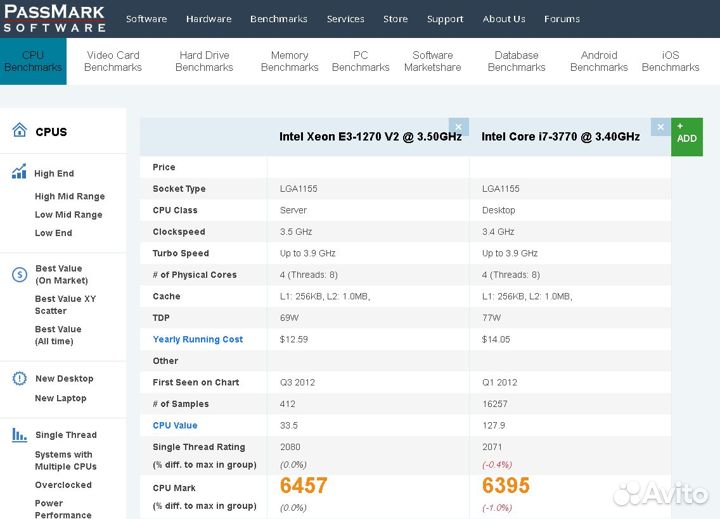
Task: Click the green ADD button
Action: click(686, 137)
